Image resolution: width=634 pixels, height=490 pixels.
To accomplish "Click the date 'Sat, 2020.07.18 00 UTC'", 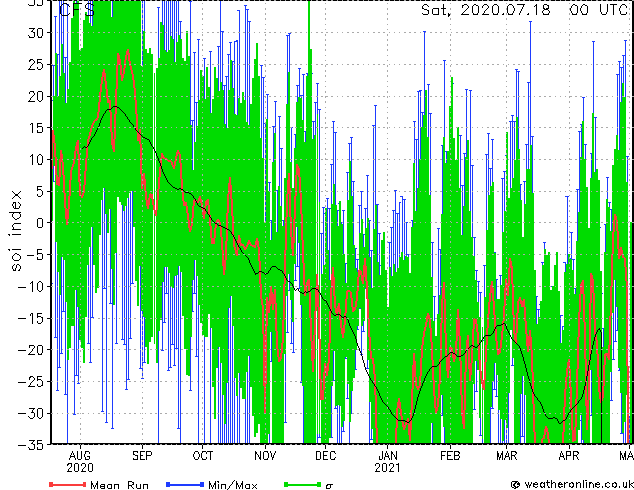I will click(x=524, y=10).
